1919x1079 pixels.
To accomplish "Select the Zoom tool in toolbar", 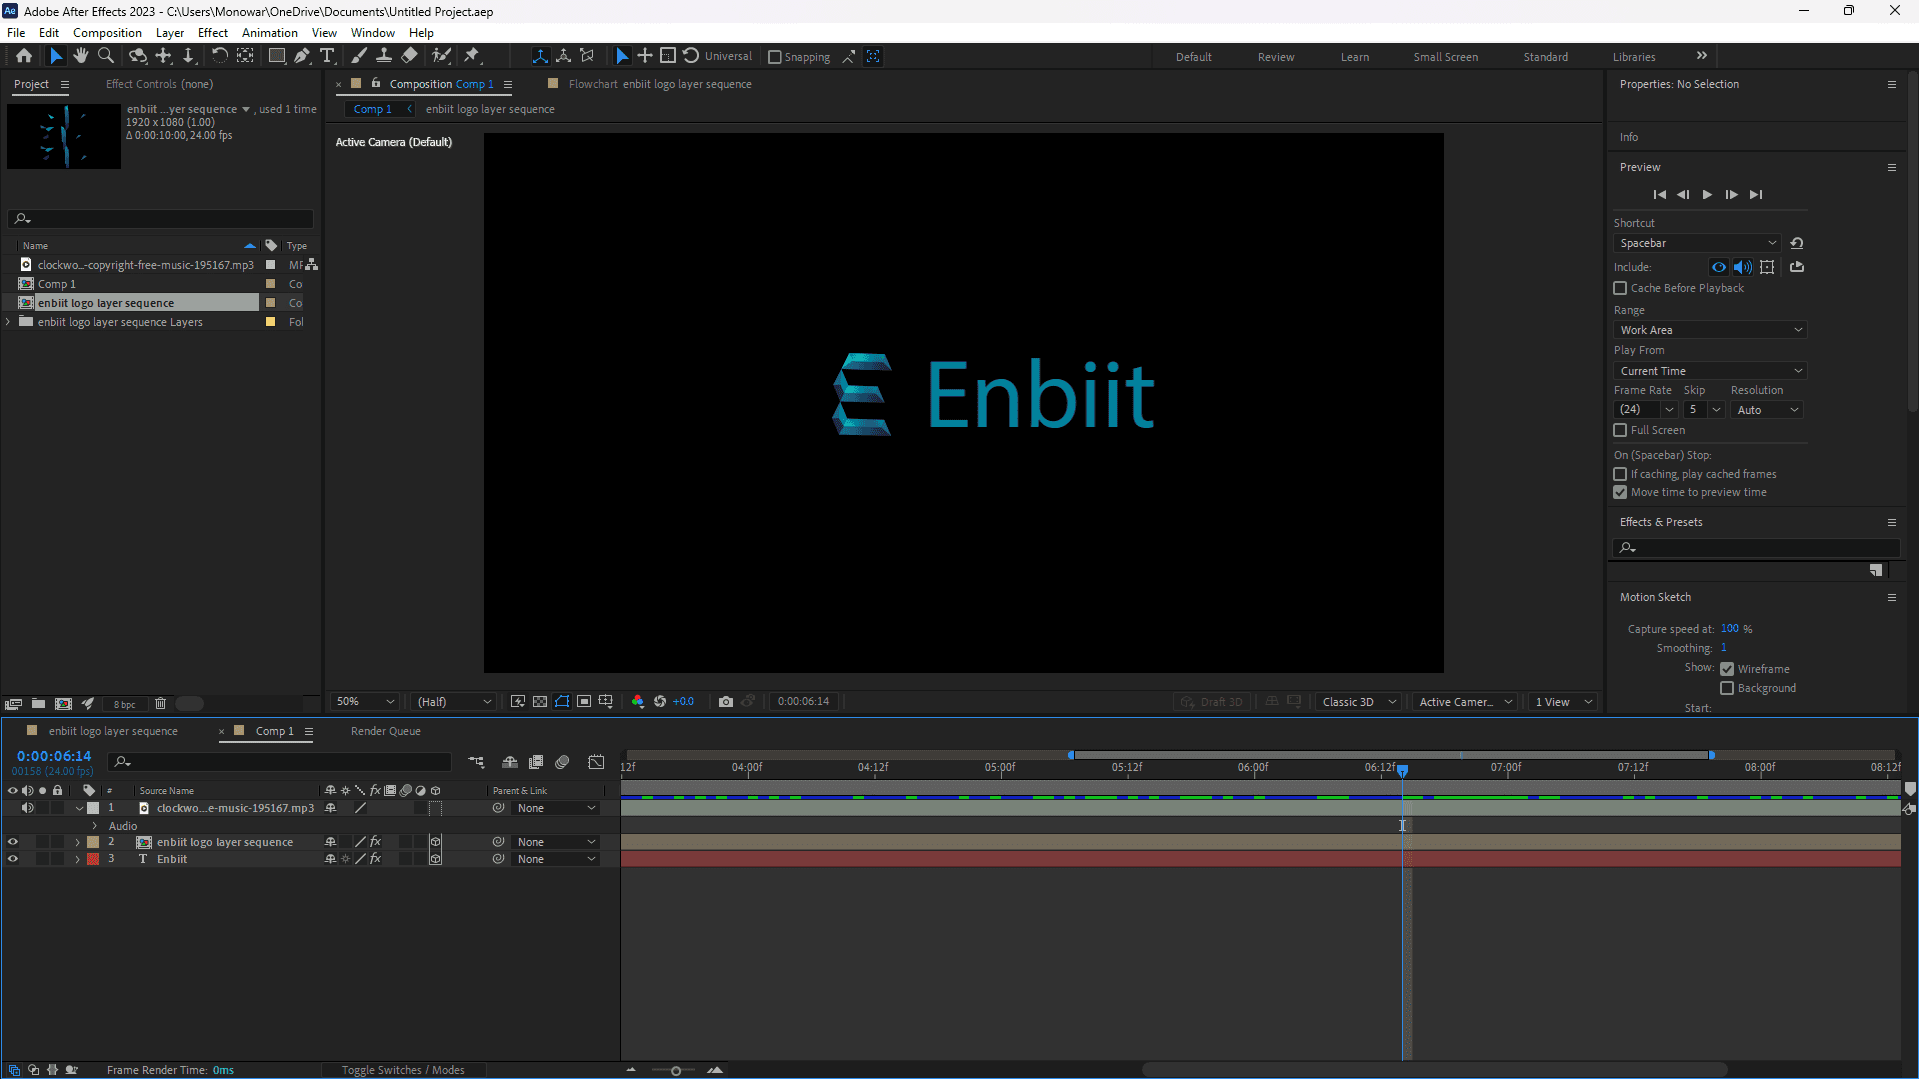I will pos(106,56).
